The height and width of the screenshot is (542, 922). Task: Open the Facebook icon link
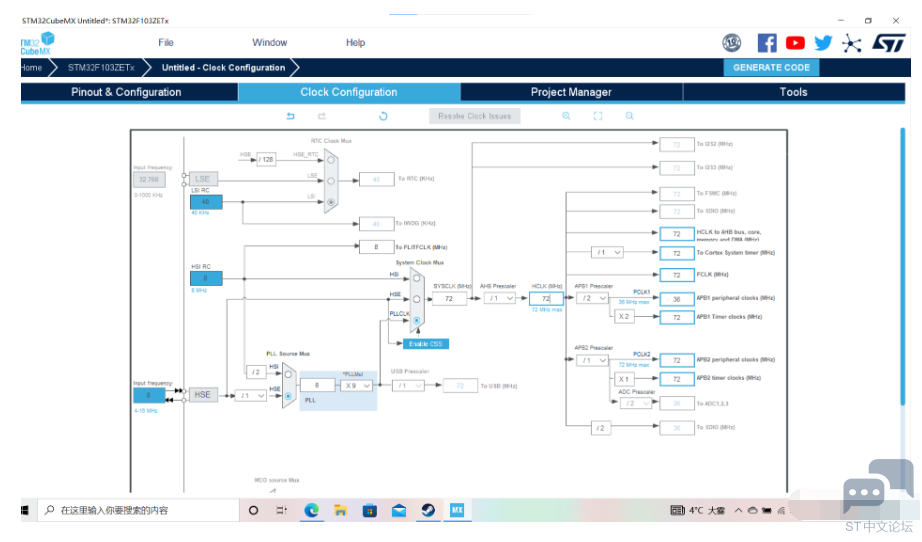click(x=767, y=43)
